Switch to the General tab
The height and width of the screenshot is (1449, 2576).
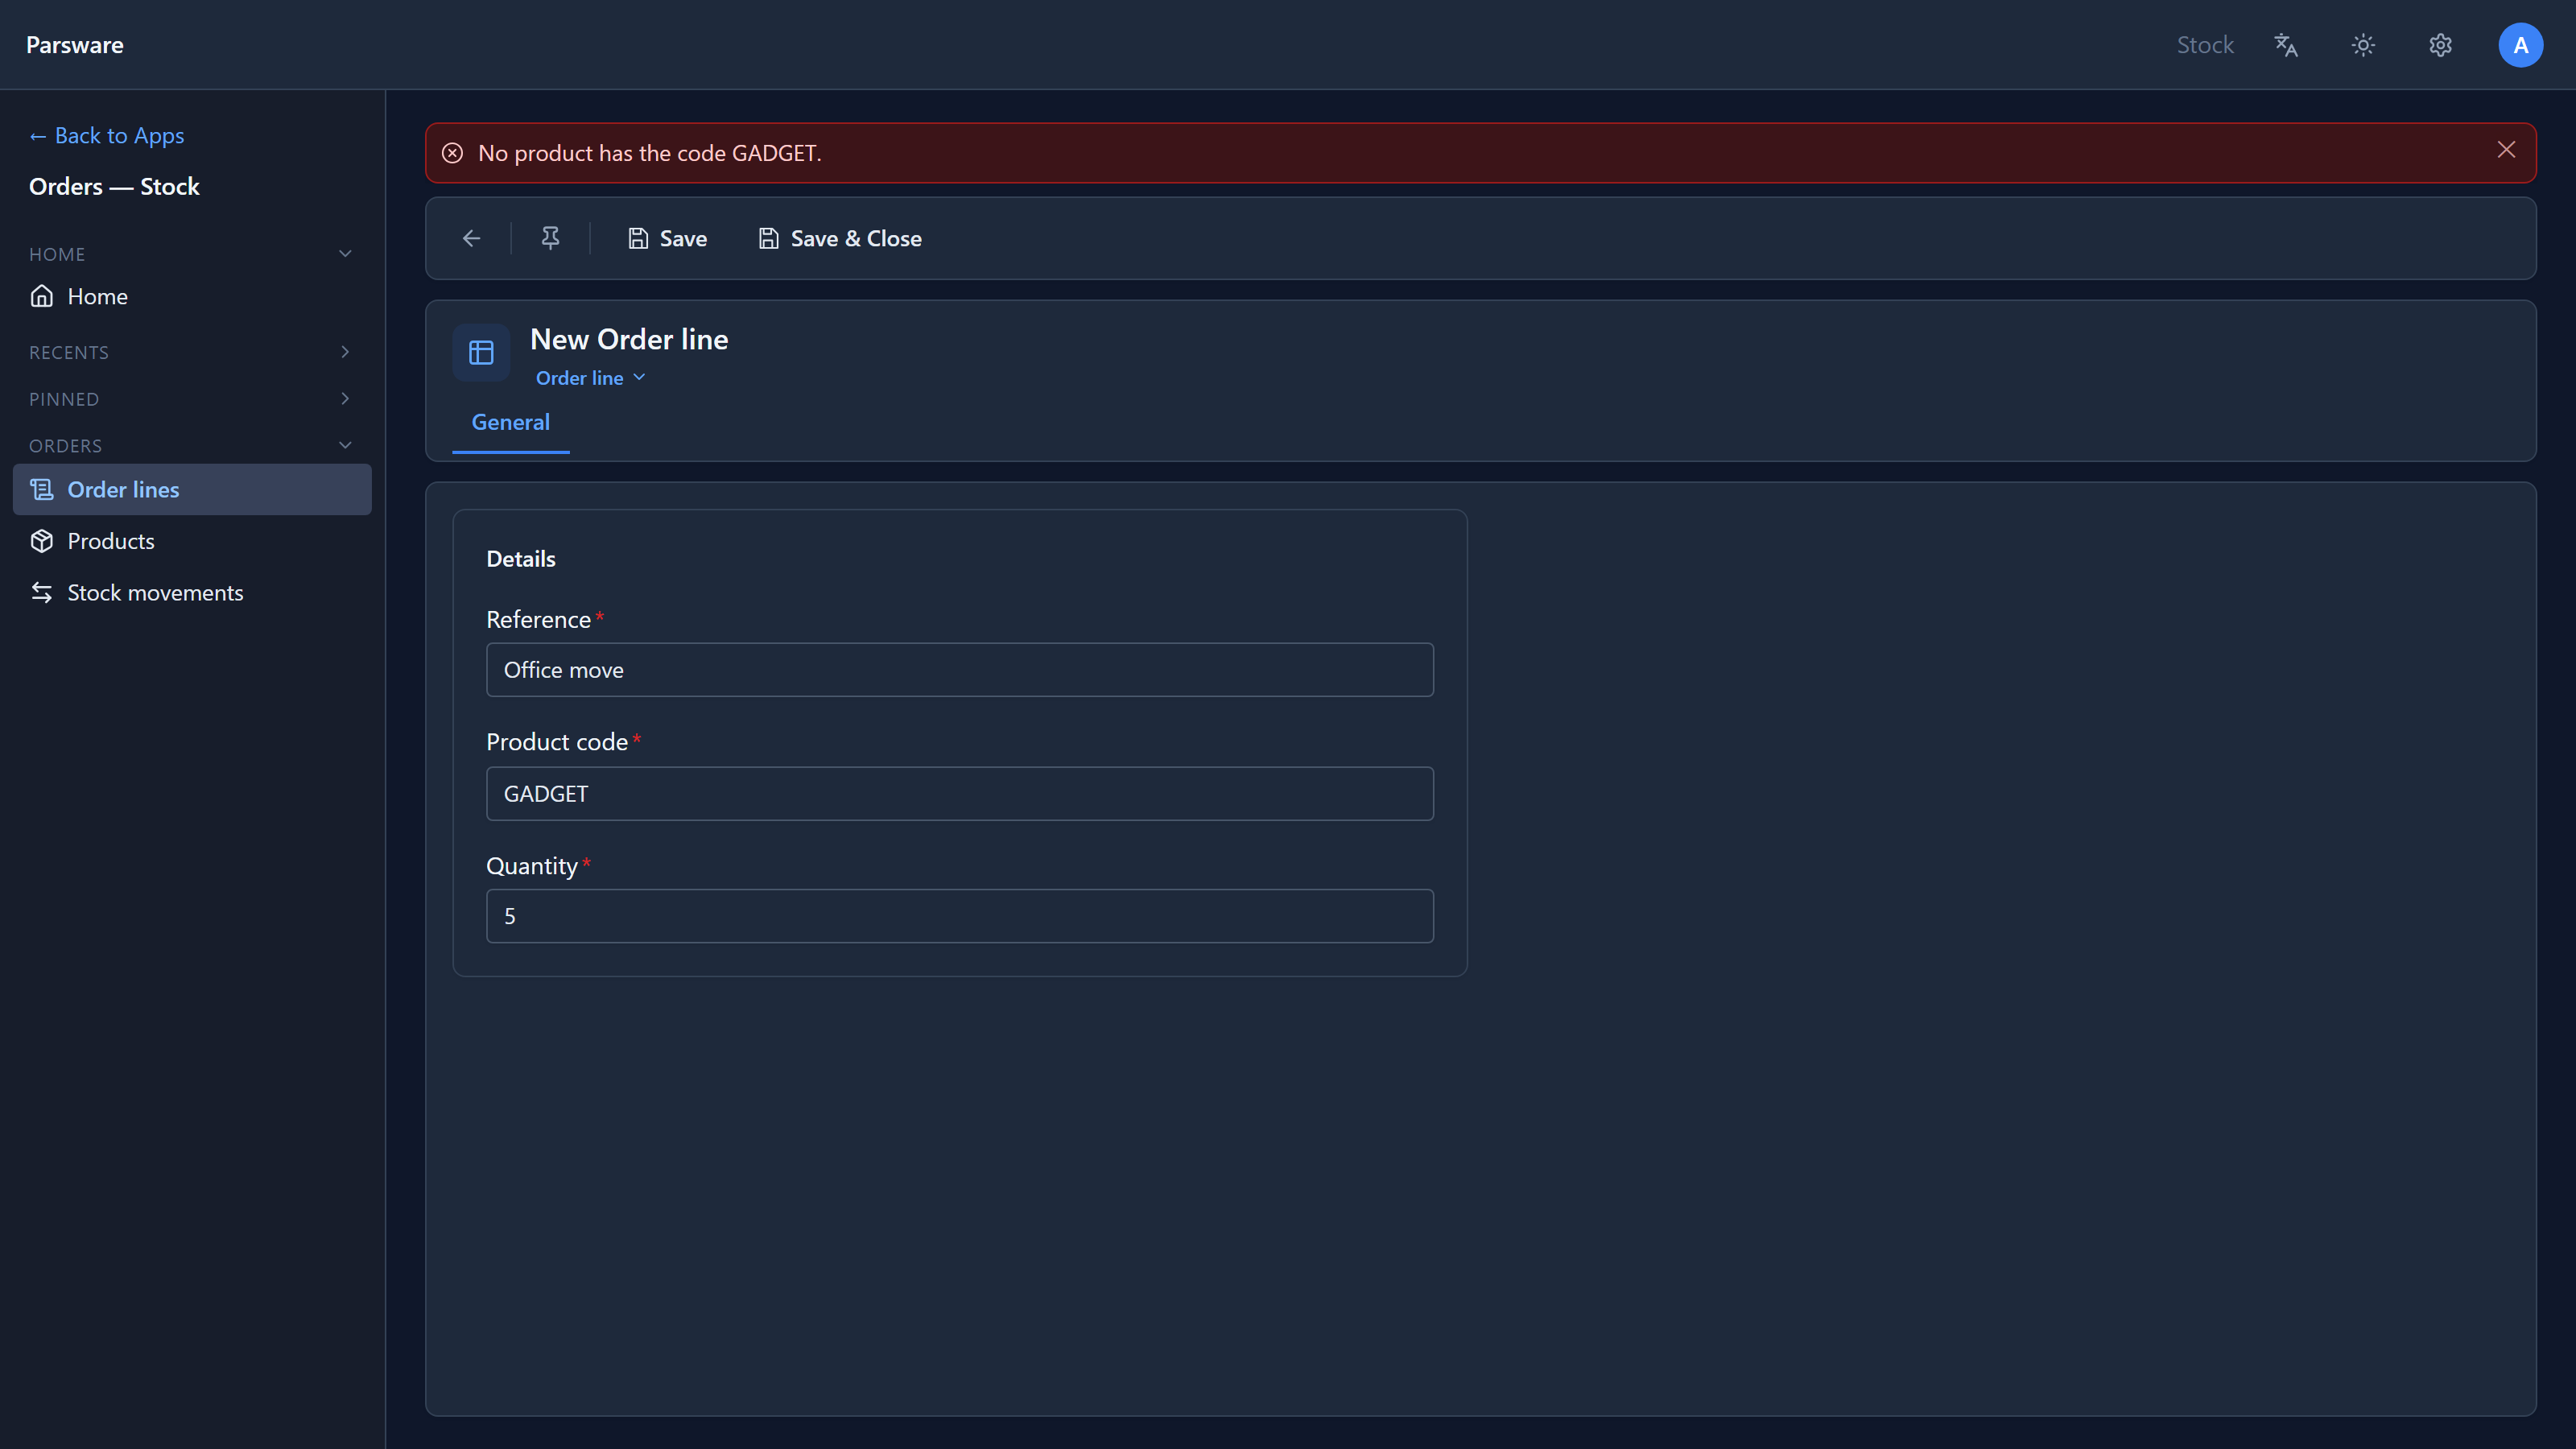pyautogui.click(x=510, y=422)
